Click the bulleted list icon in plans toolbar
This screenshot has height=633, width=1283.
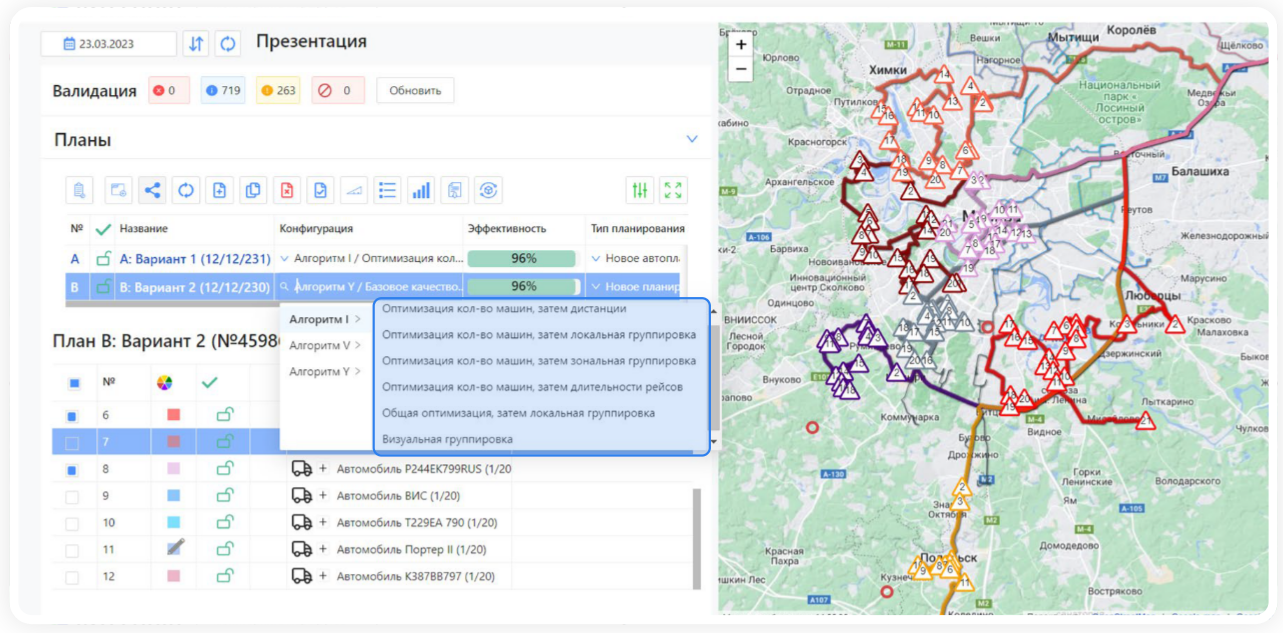pyautogui.click(x=388, y=190)
